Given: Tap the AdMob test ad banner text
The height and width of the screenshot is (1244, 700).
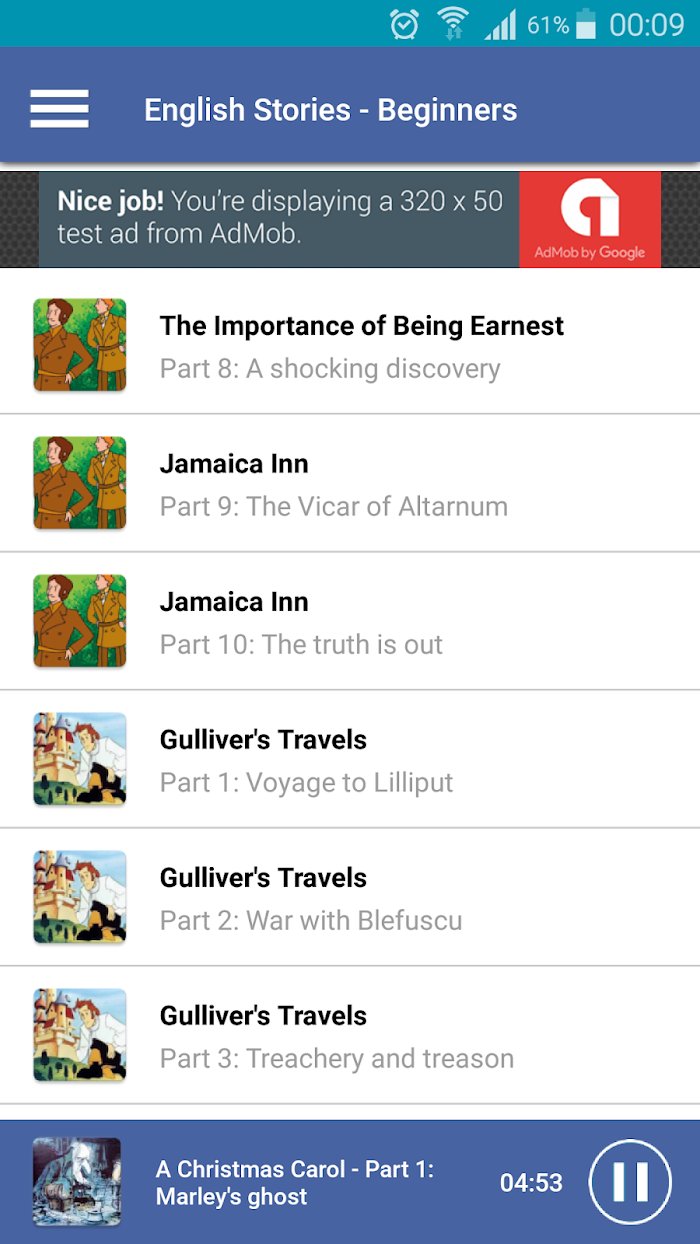Looking at the screenshot, I should coord(280,217).
